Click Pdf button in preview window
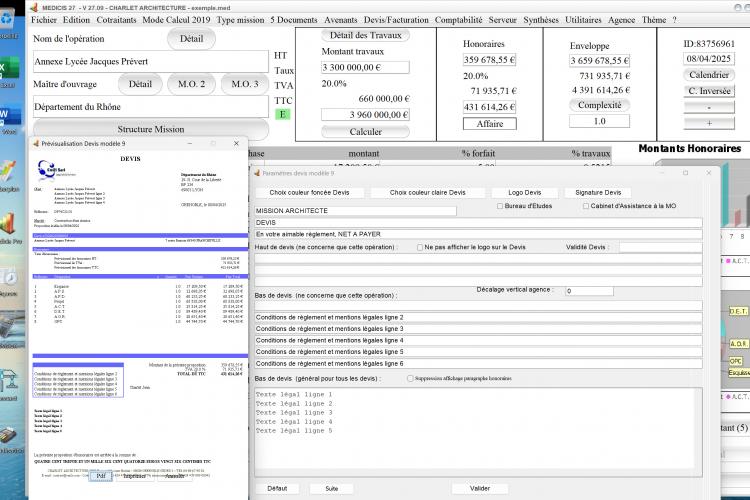The image size is (750, 500). (x=100, y=476)
